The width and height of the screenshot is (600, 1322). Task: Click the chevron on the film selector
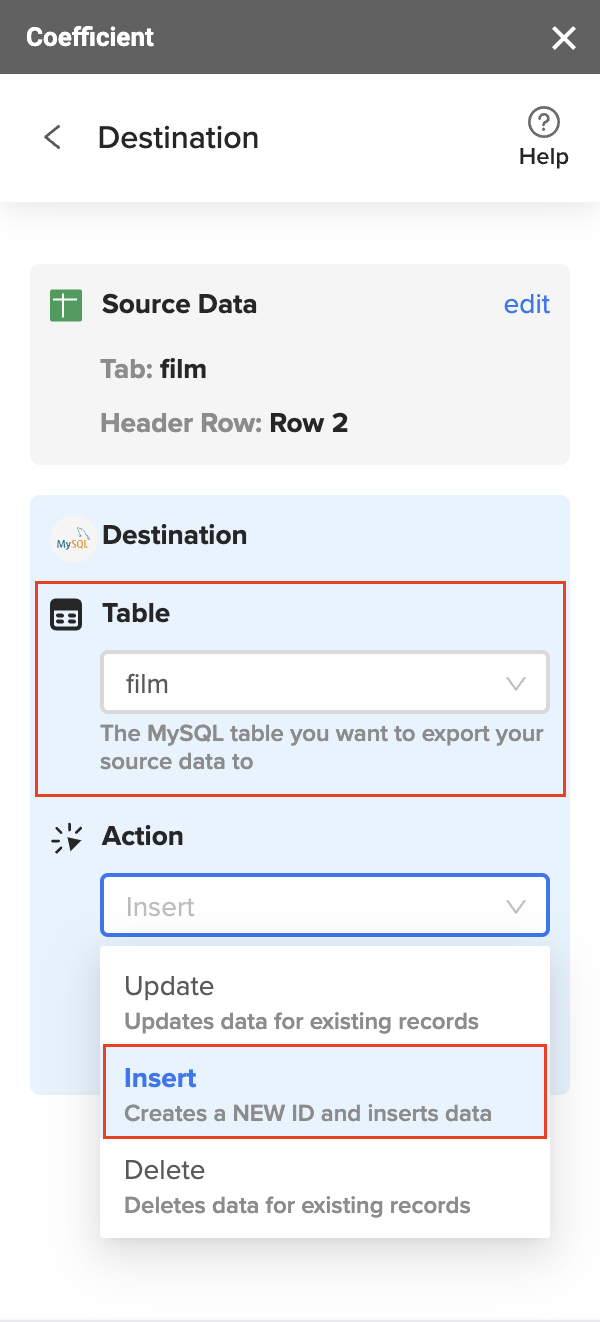tap(515, 682)
